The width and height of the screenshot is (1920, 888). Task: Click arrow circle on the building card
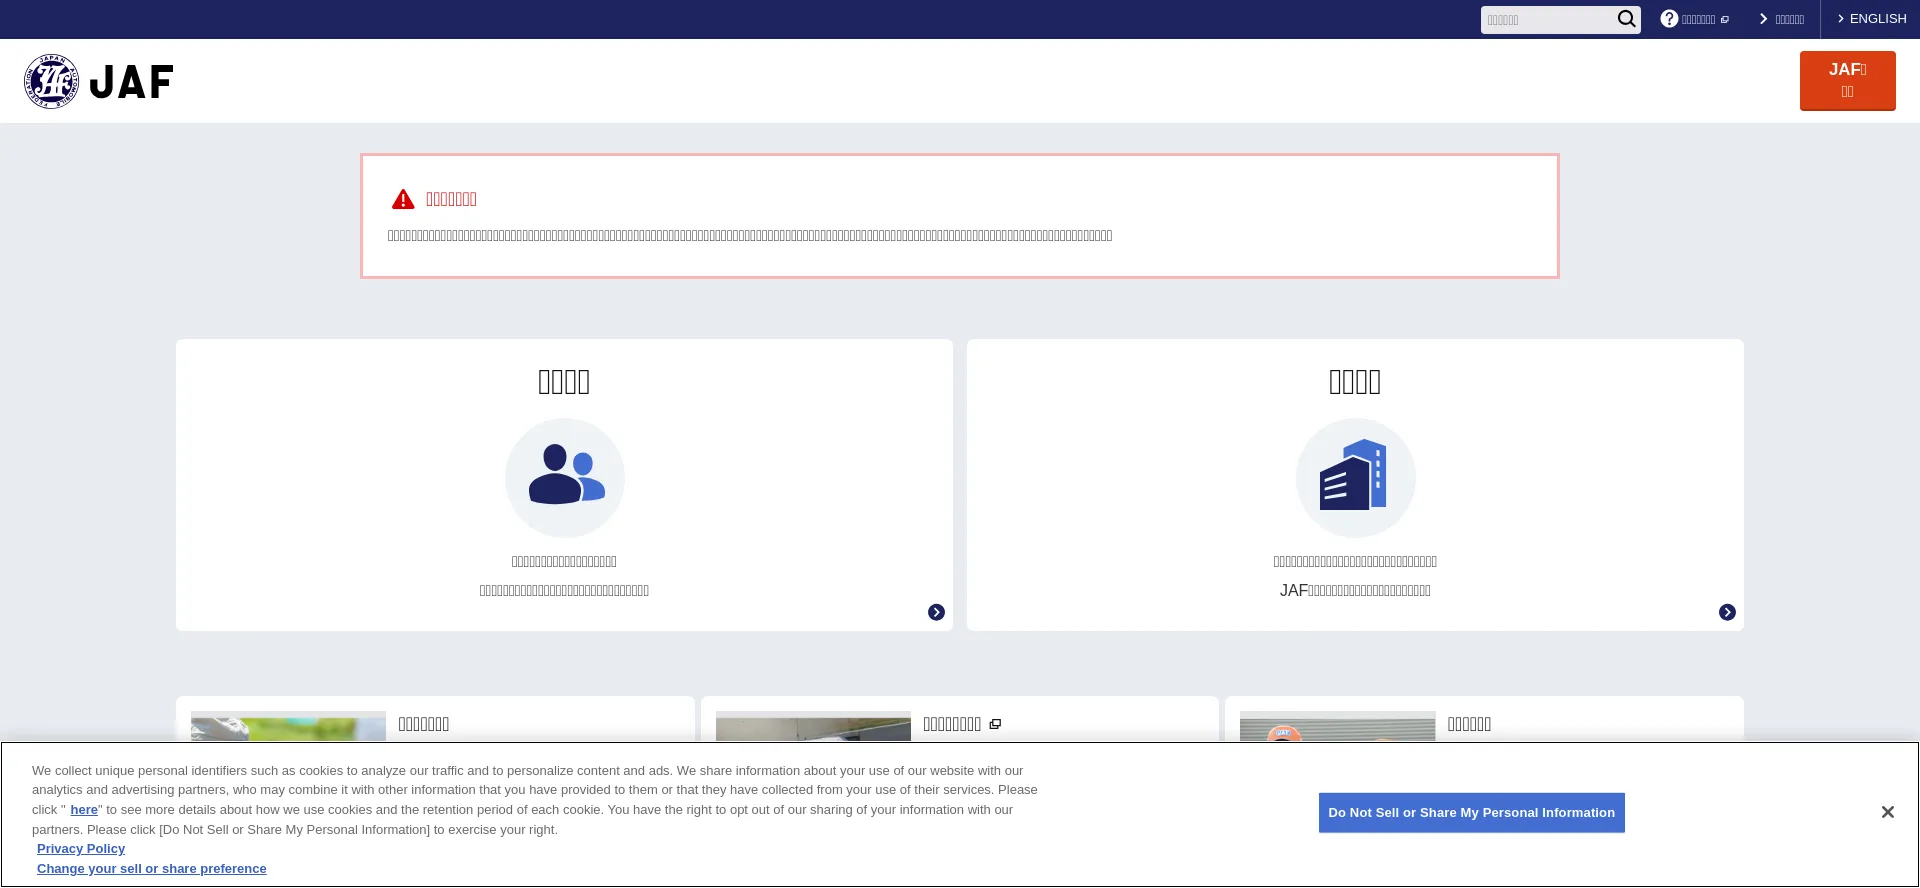tap(1727, 612)
